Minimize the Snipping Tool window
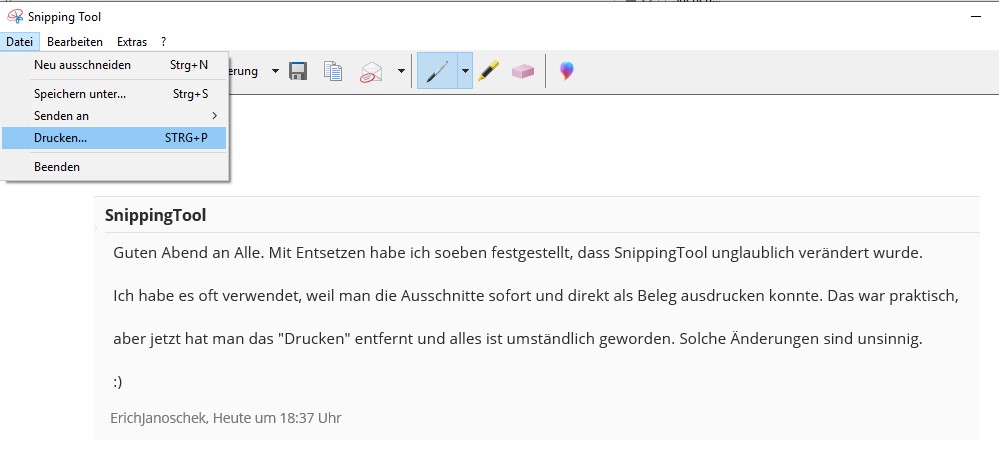The image size is (999, 449). pos(975,17)
